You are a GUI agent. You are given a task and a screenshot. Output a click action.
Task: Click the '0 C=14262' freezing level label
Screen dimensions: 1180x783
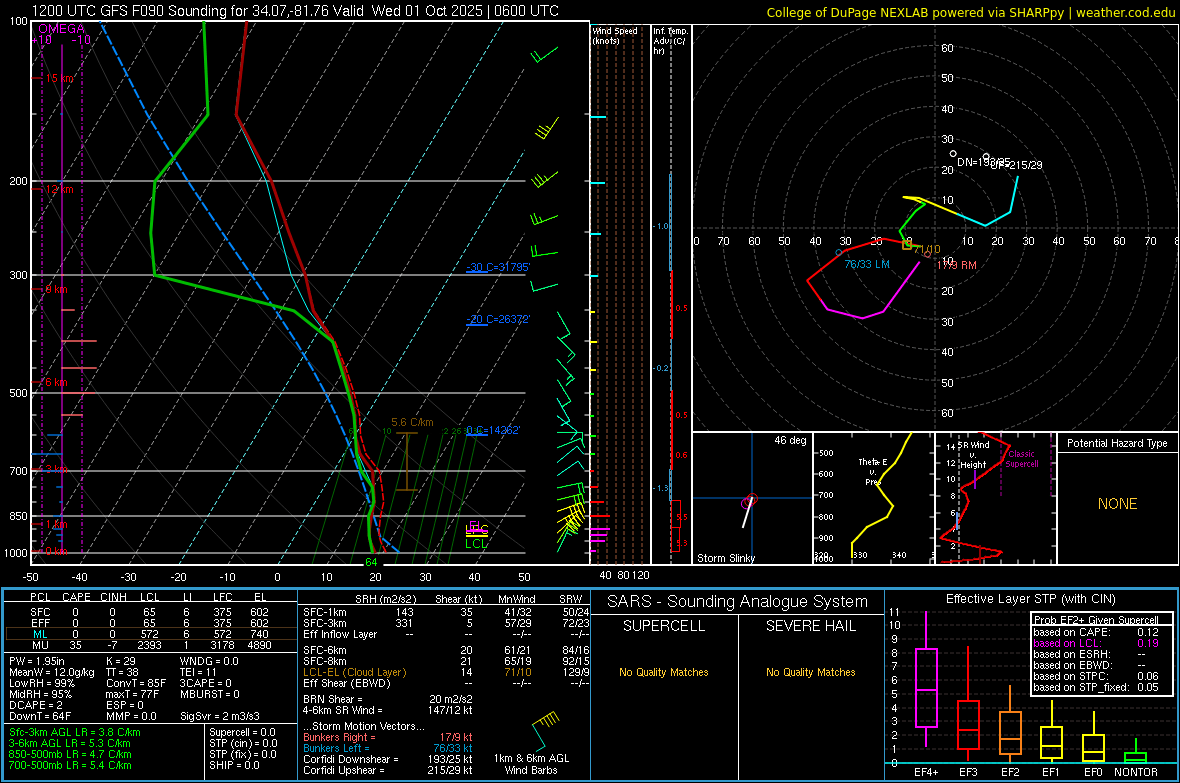click(x=493, y=431)
